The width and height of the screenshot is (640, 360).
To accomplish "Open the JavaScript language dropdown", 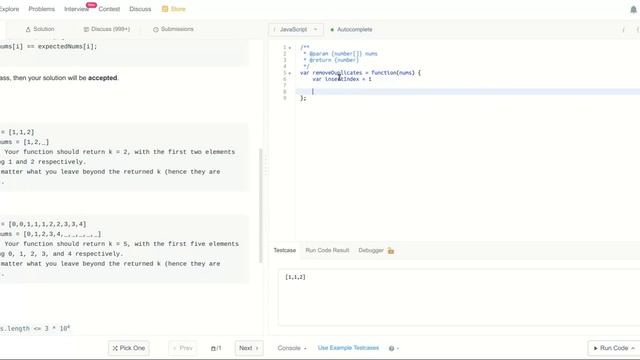I will click(x=296, y=30).
